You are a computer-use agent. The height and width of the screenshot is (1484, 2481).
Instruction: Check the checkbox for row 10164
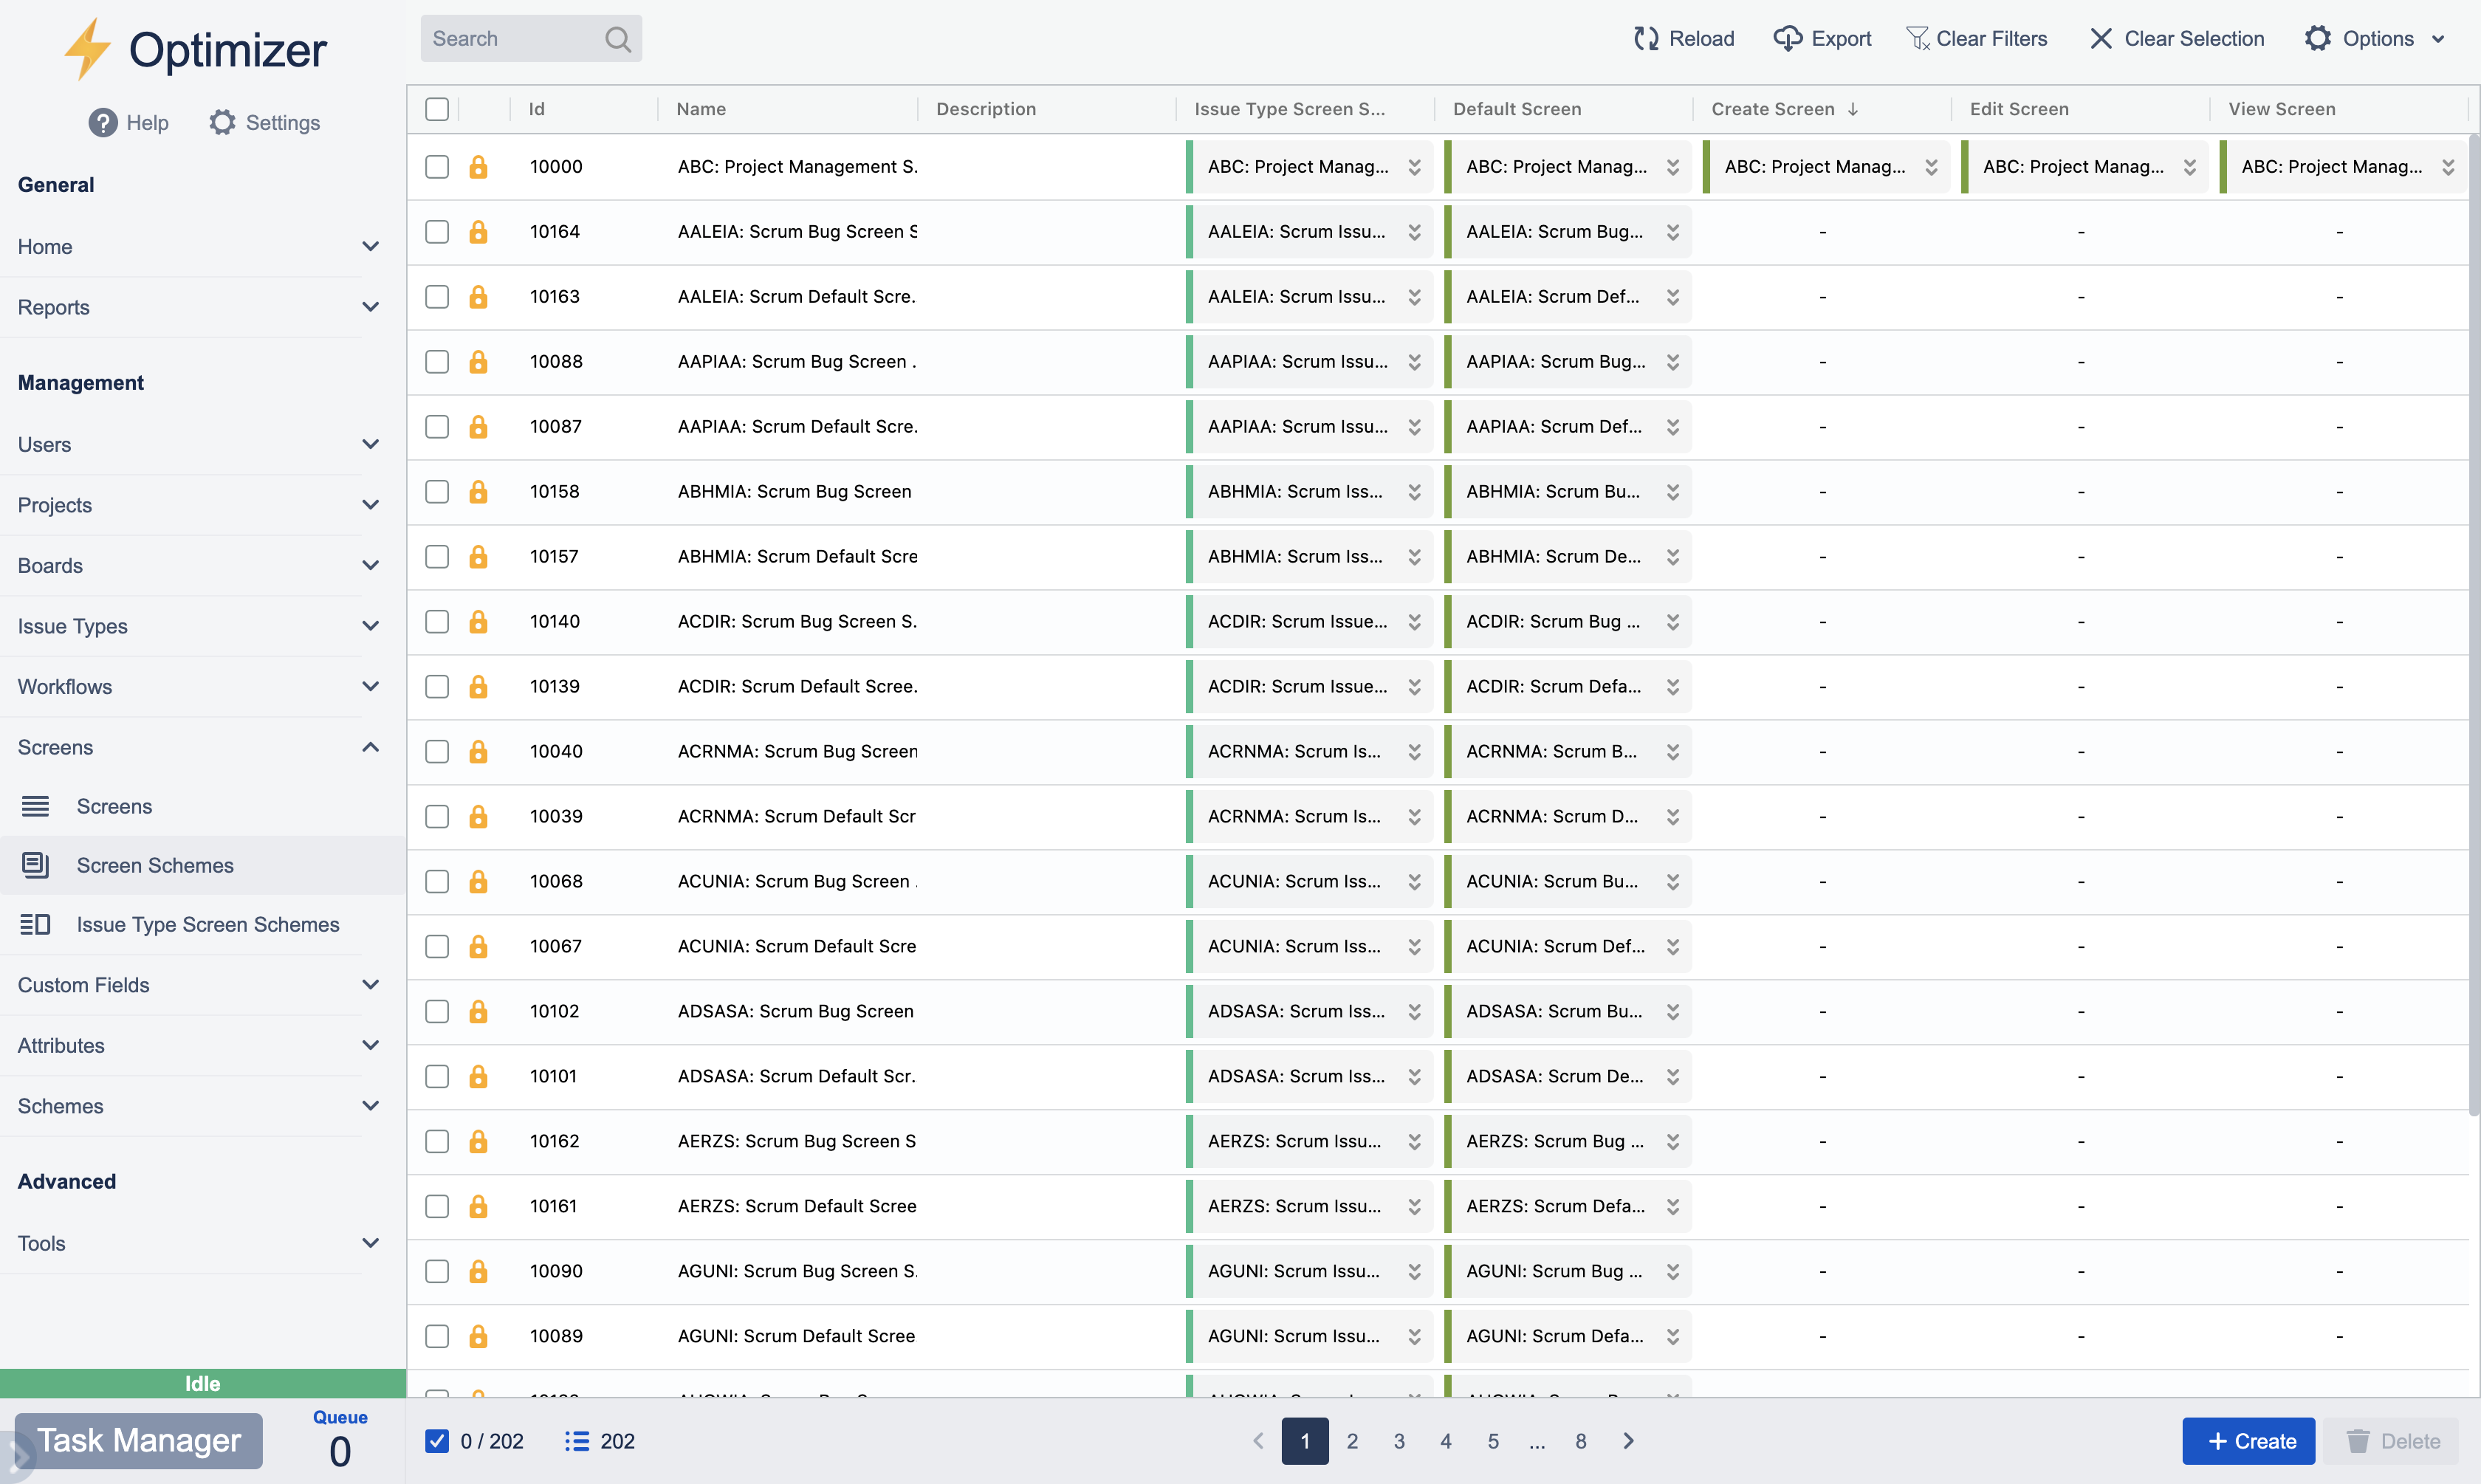[x=437, y=231]
